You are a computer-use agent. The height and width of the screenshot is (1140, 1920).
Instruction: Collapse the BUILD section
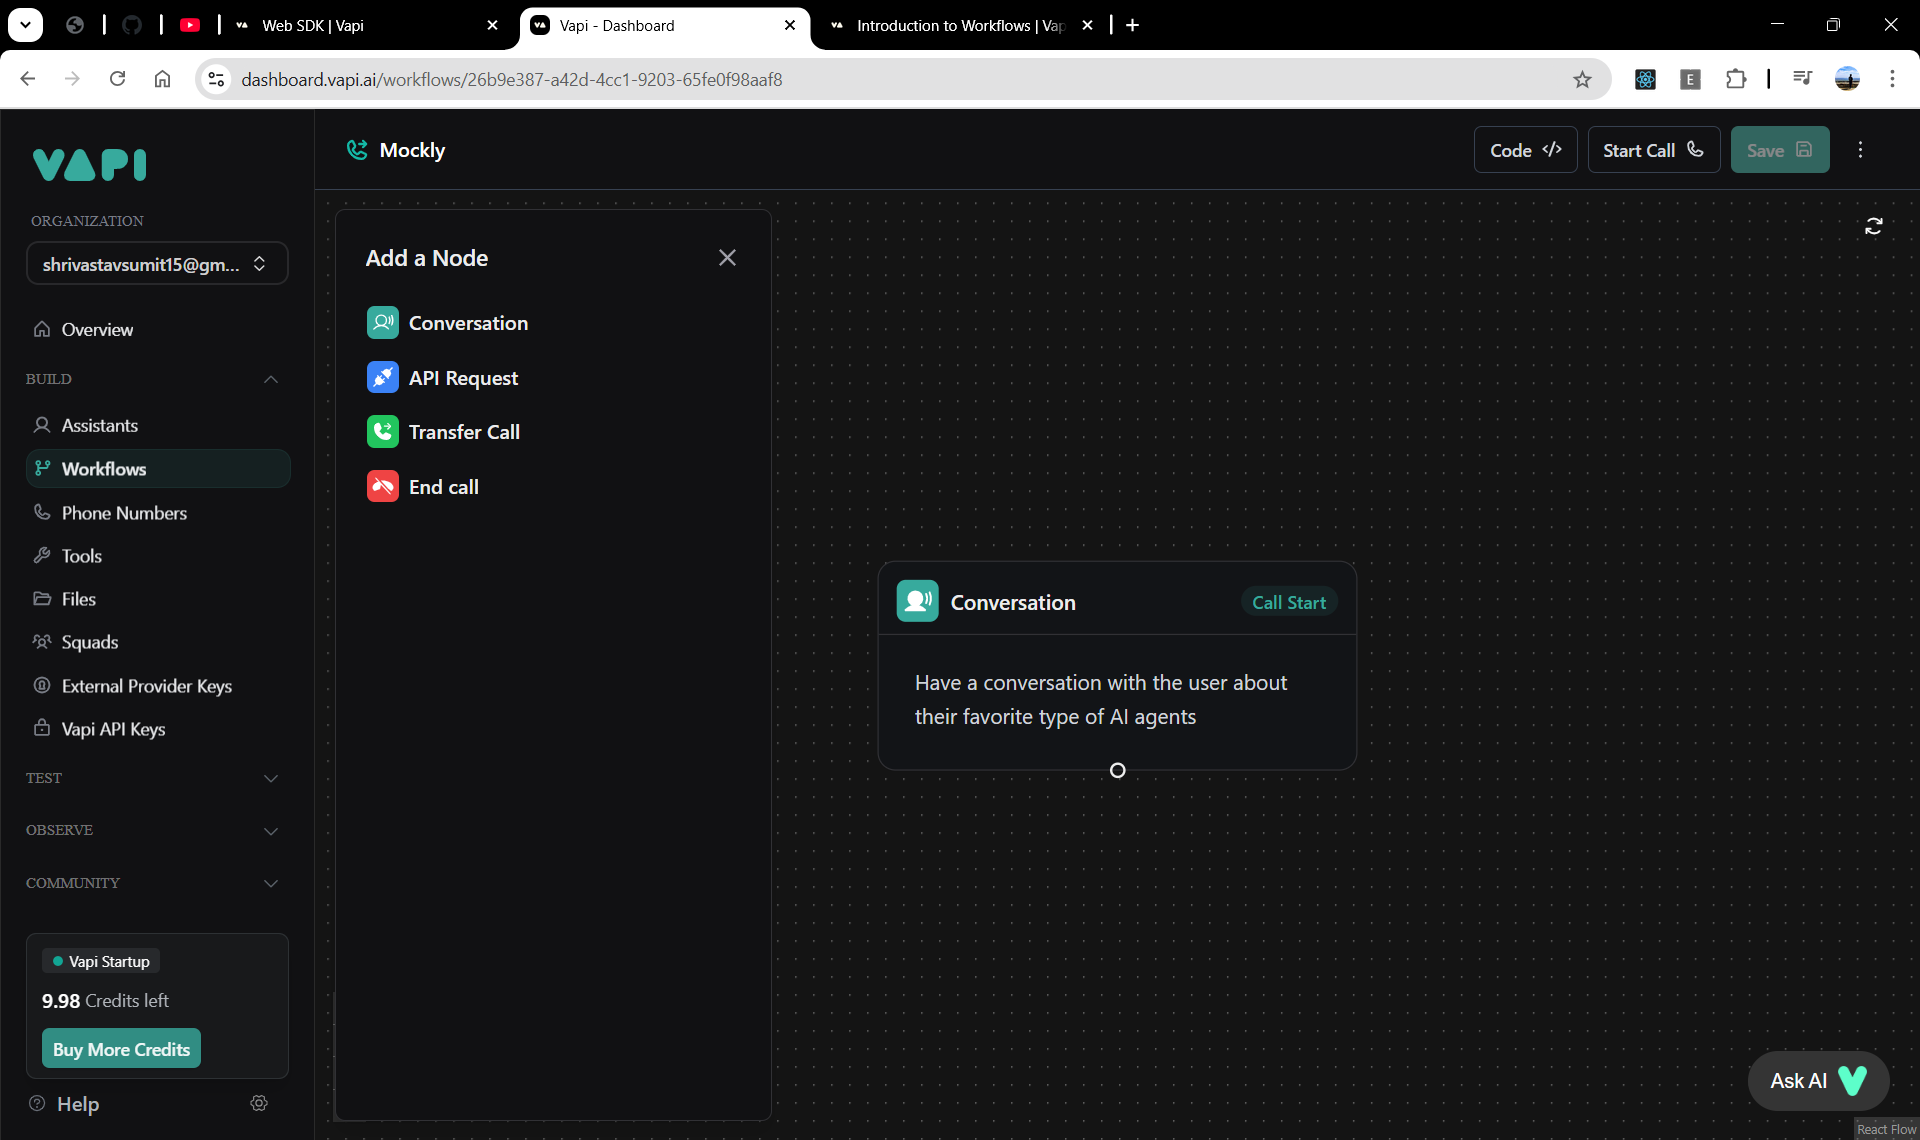(x=270, y=379)
